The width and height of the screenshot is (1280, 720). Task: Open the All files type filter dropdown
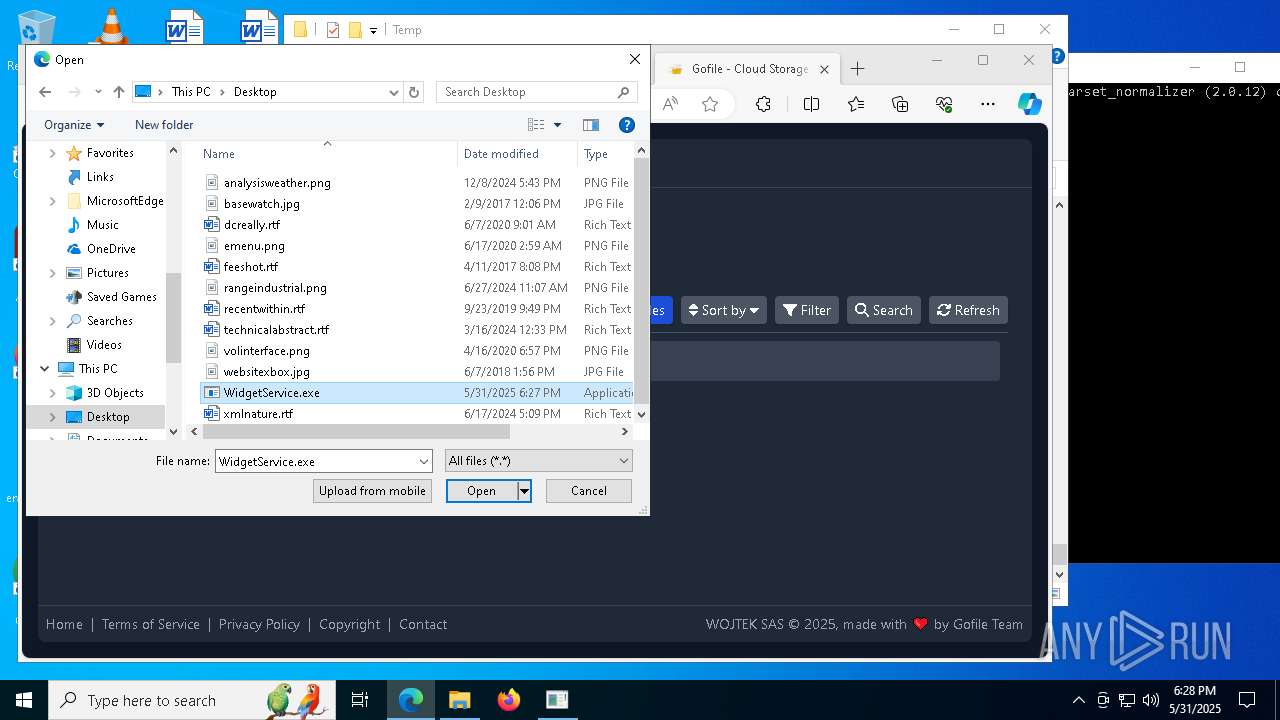coord(623,461)
